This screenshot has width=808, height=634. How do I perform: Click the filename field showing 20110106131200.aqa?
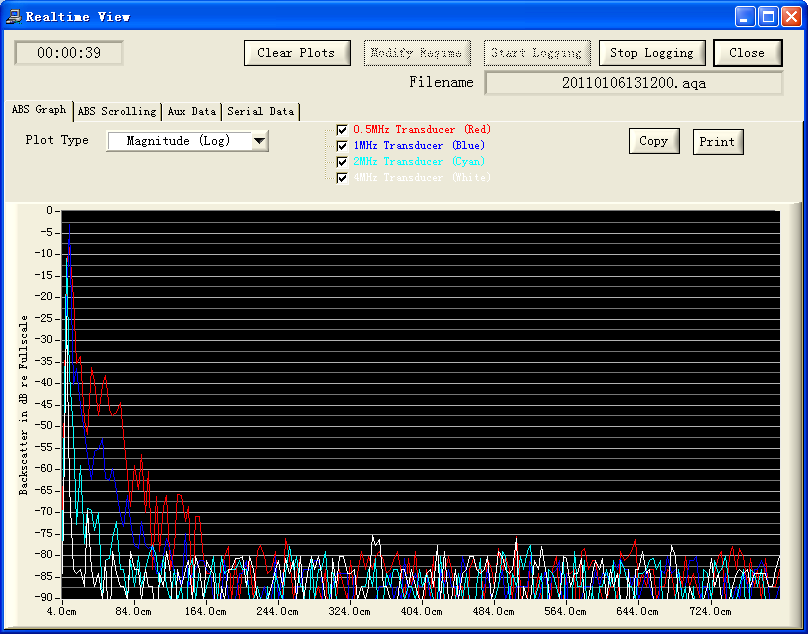[633, 83]
